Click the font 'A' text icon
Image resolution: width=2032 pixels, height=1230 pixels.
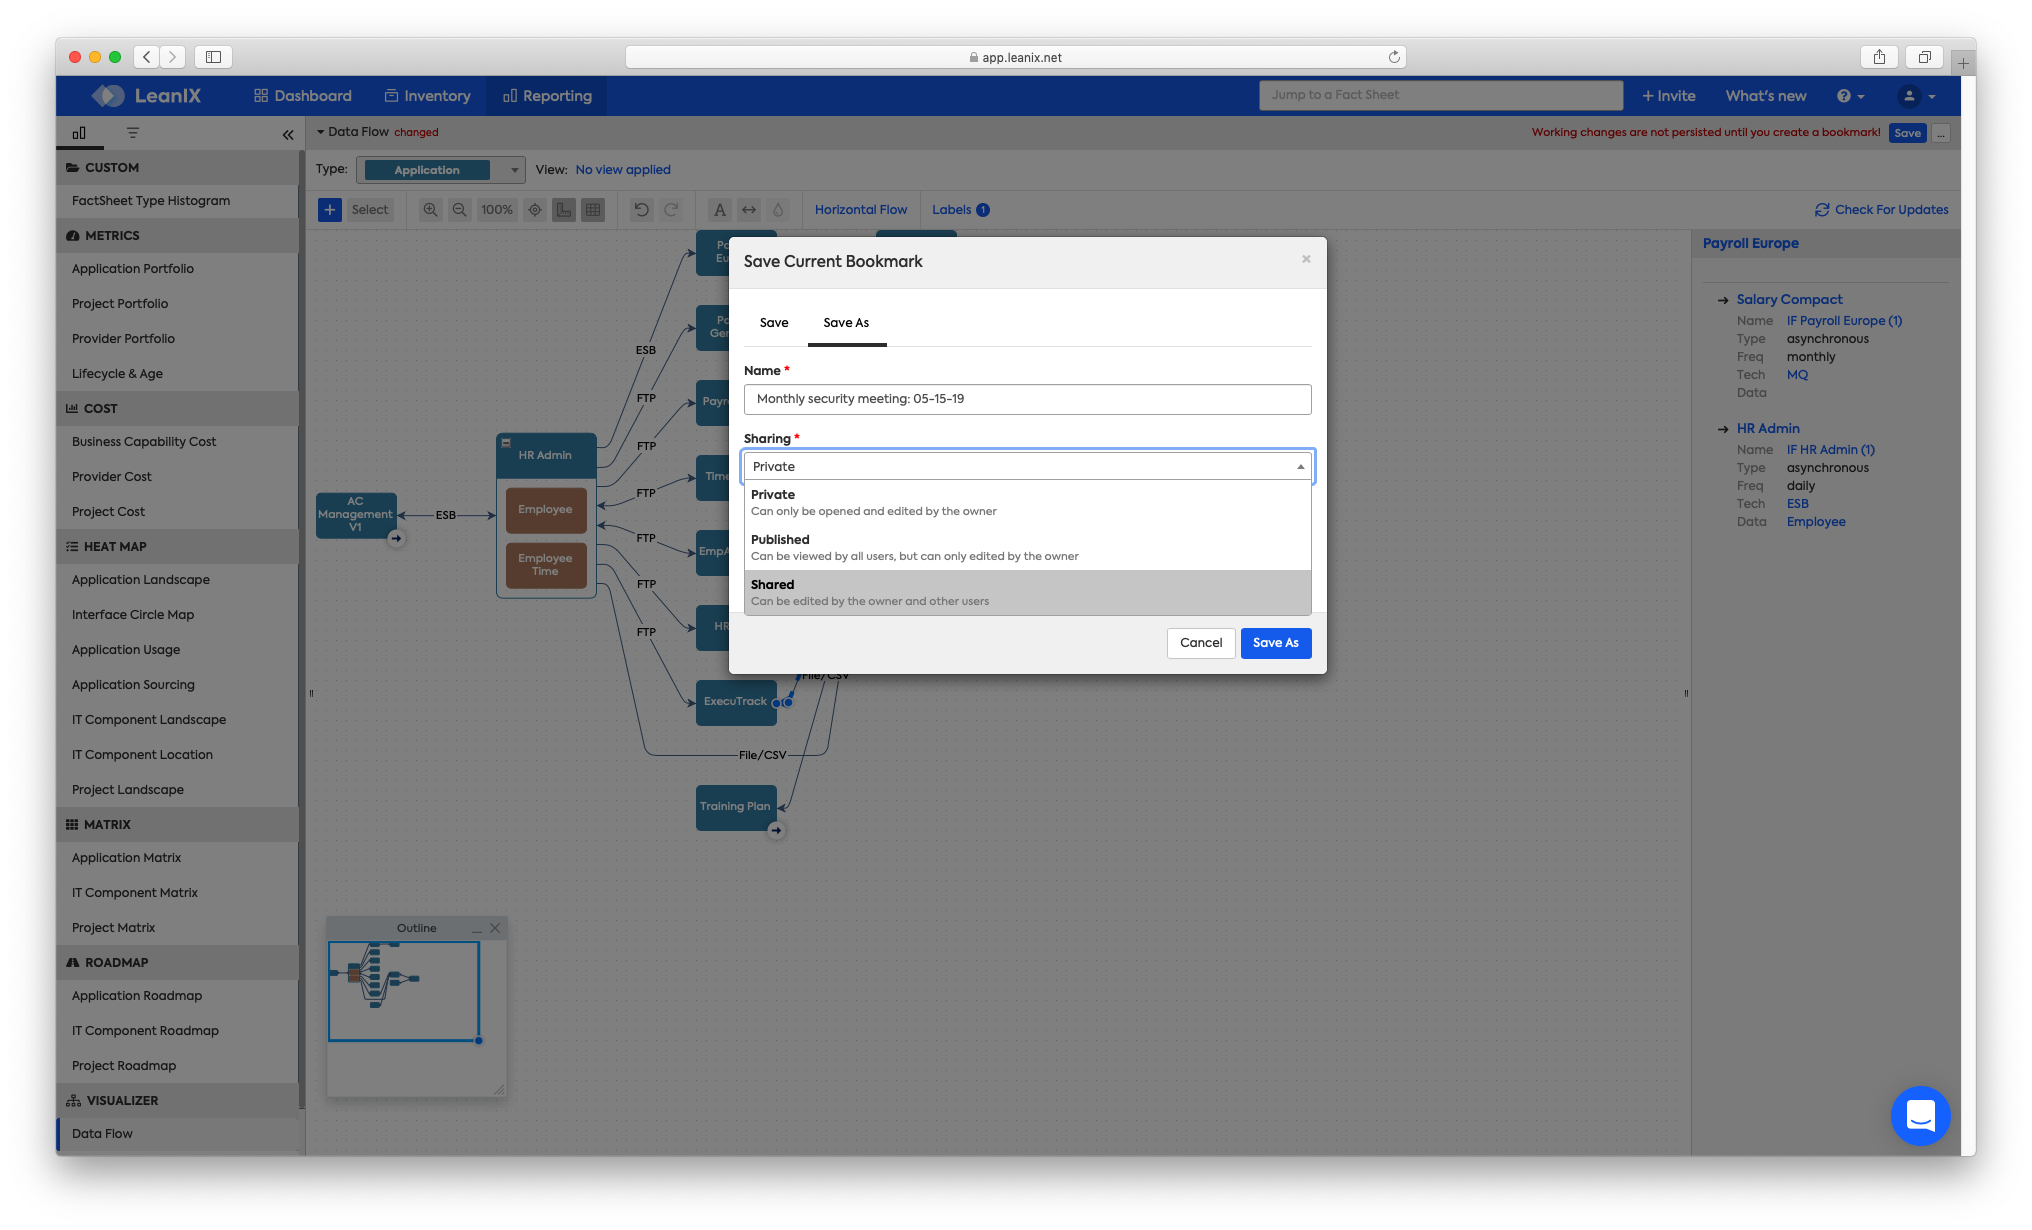tap(719, 210)
